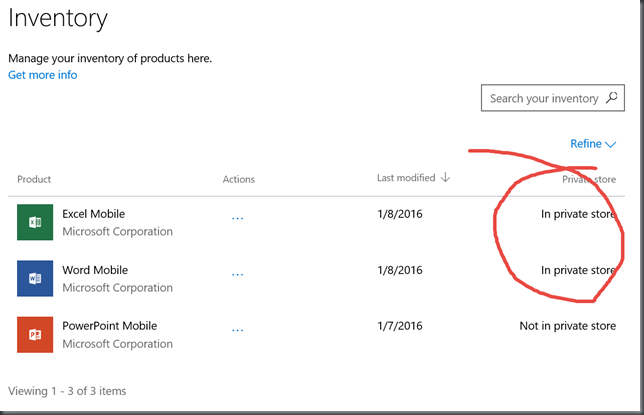Select the Word Mobile product name

point(95,270)
